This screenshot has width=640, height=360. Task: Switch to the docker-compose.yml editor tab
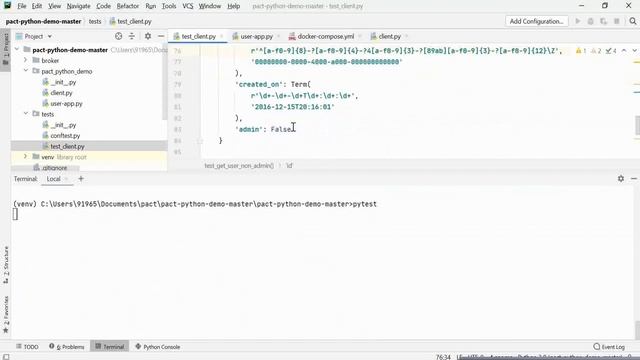pyautogui.click(x=325, y=36)
